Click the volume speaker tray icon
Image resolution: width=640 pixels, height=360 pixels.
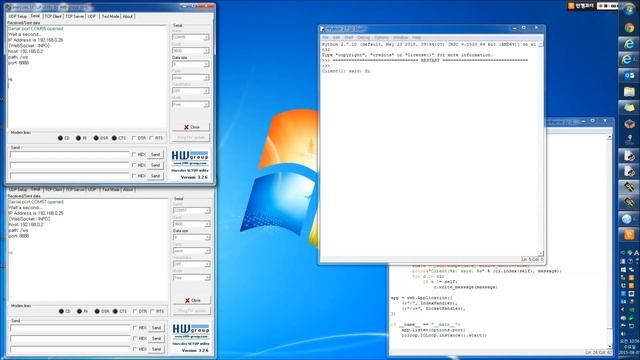point(624,334)
